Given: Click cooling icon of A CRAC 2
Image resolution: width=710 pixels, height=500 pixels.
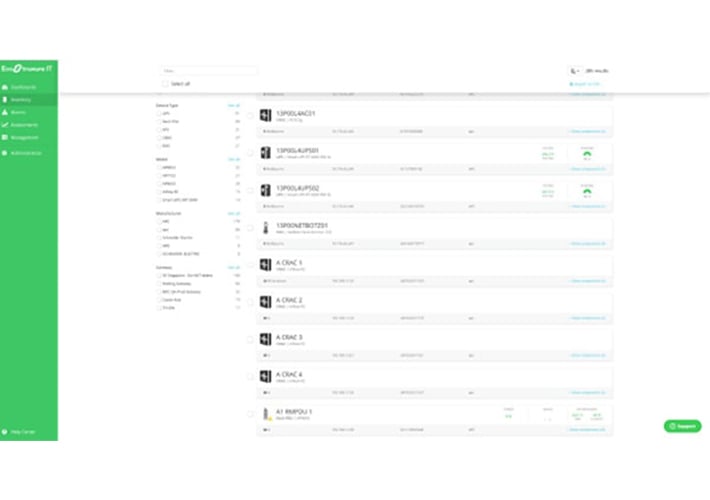Looking at the screenshot, I should click(266, 302).
